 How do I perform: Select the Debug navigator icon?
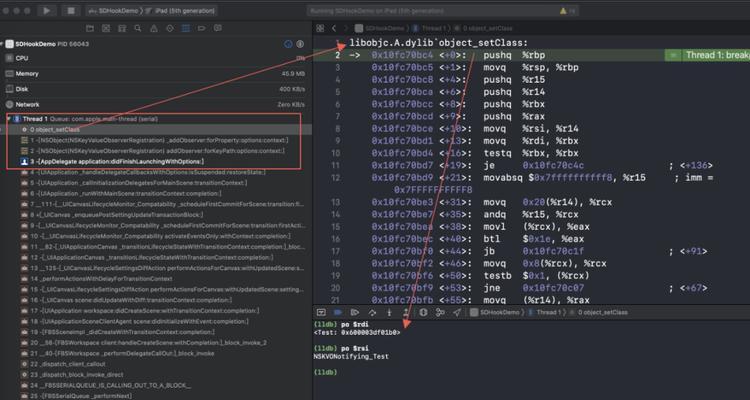click(x=186, y=29)
